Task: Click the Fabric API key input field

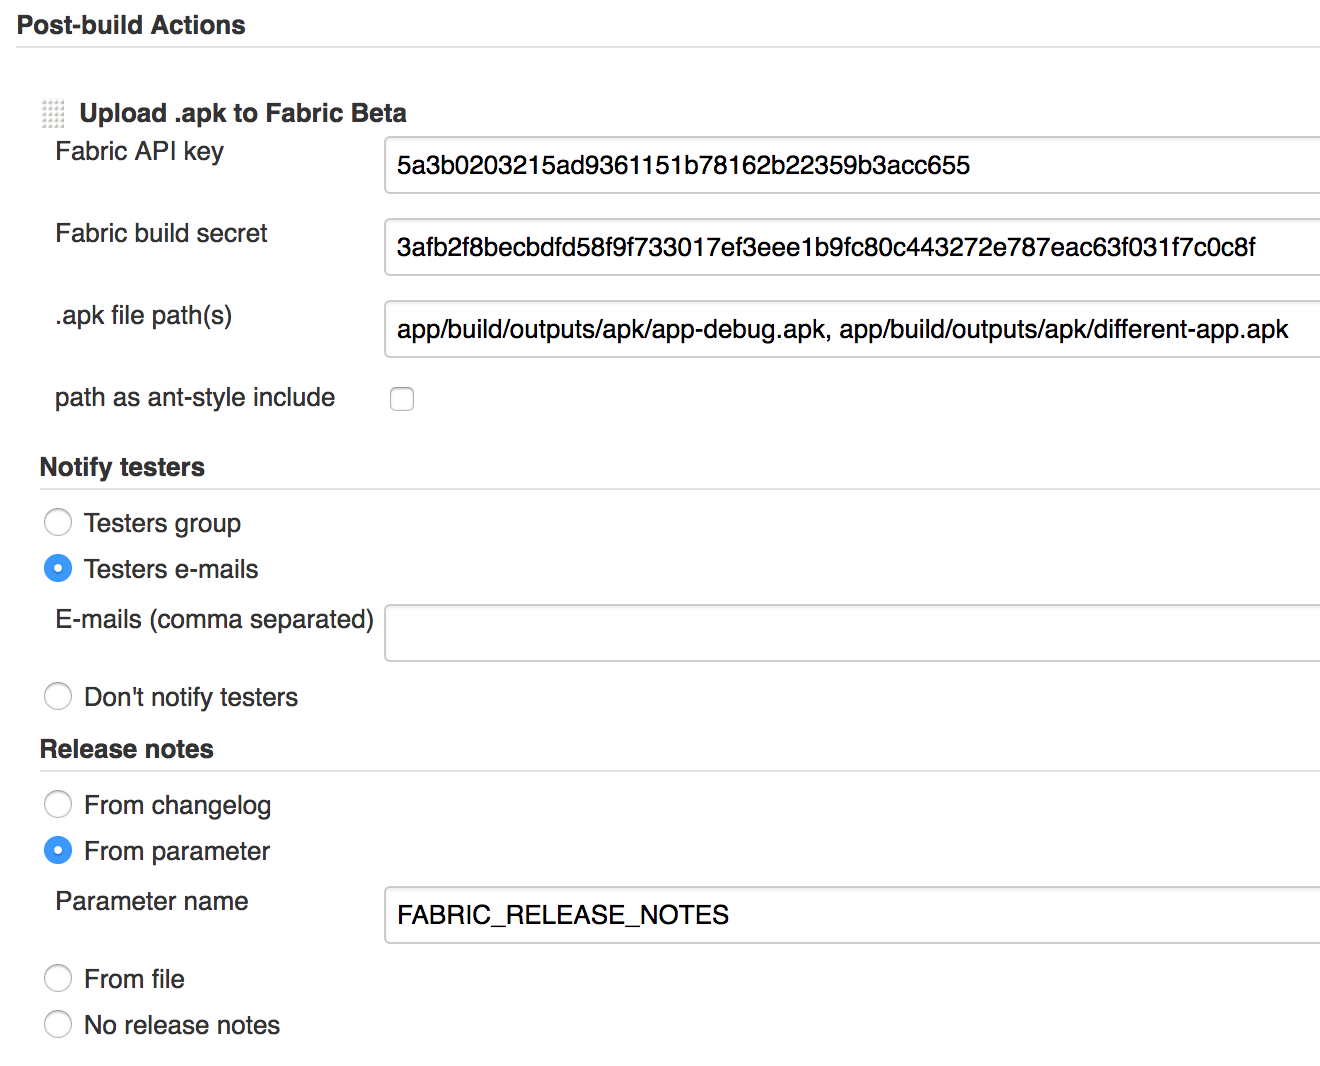Action: pyautogui.click(x=852, y=165)
